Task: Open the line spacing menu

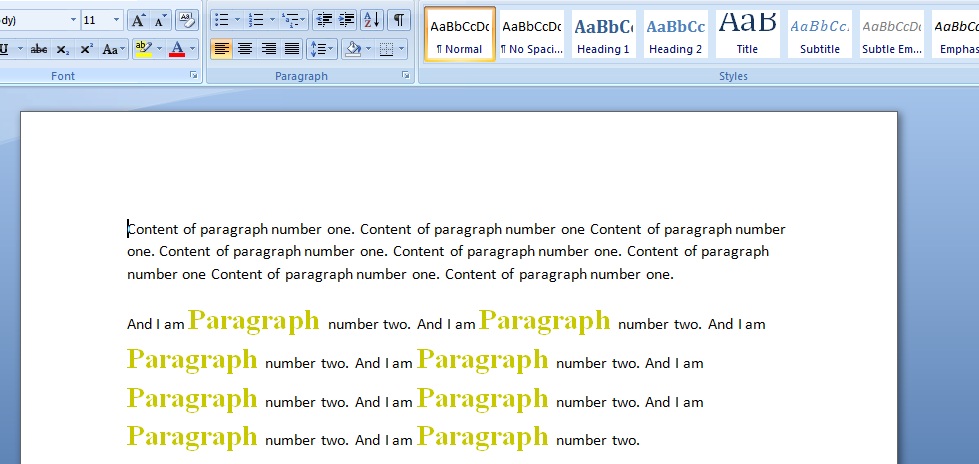Action: 322,49
